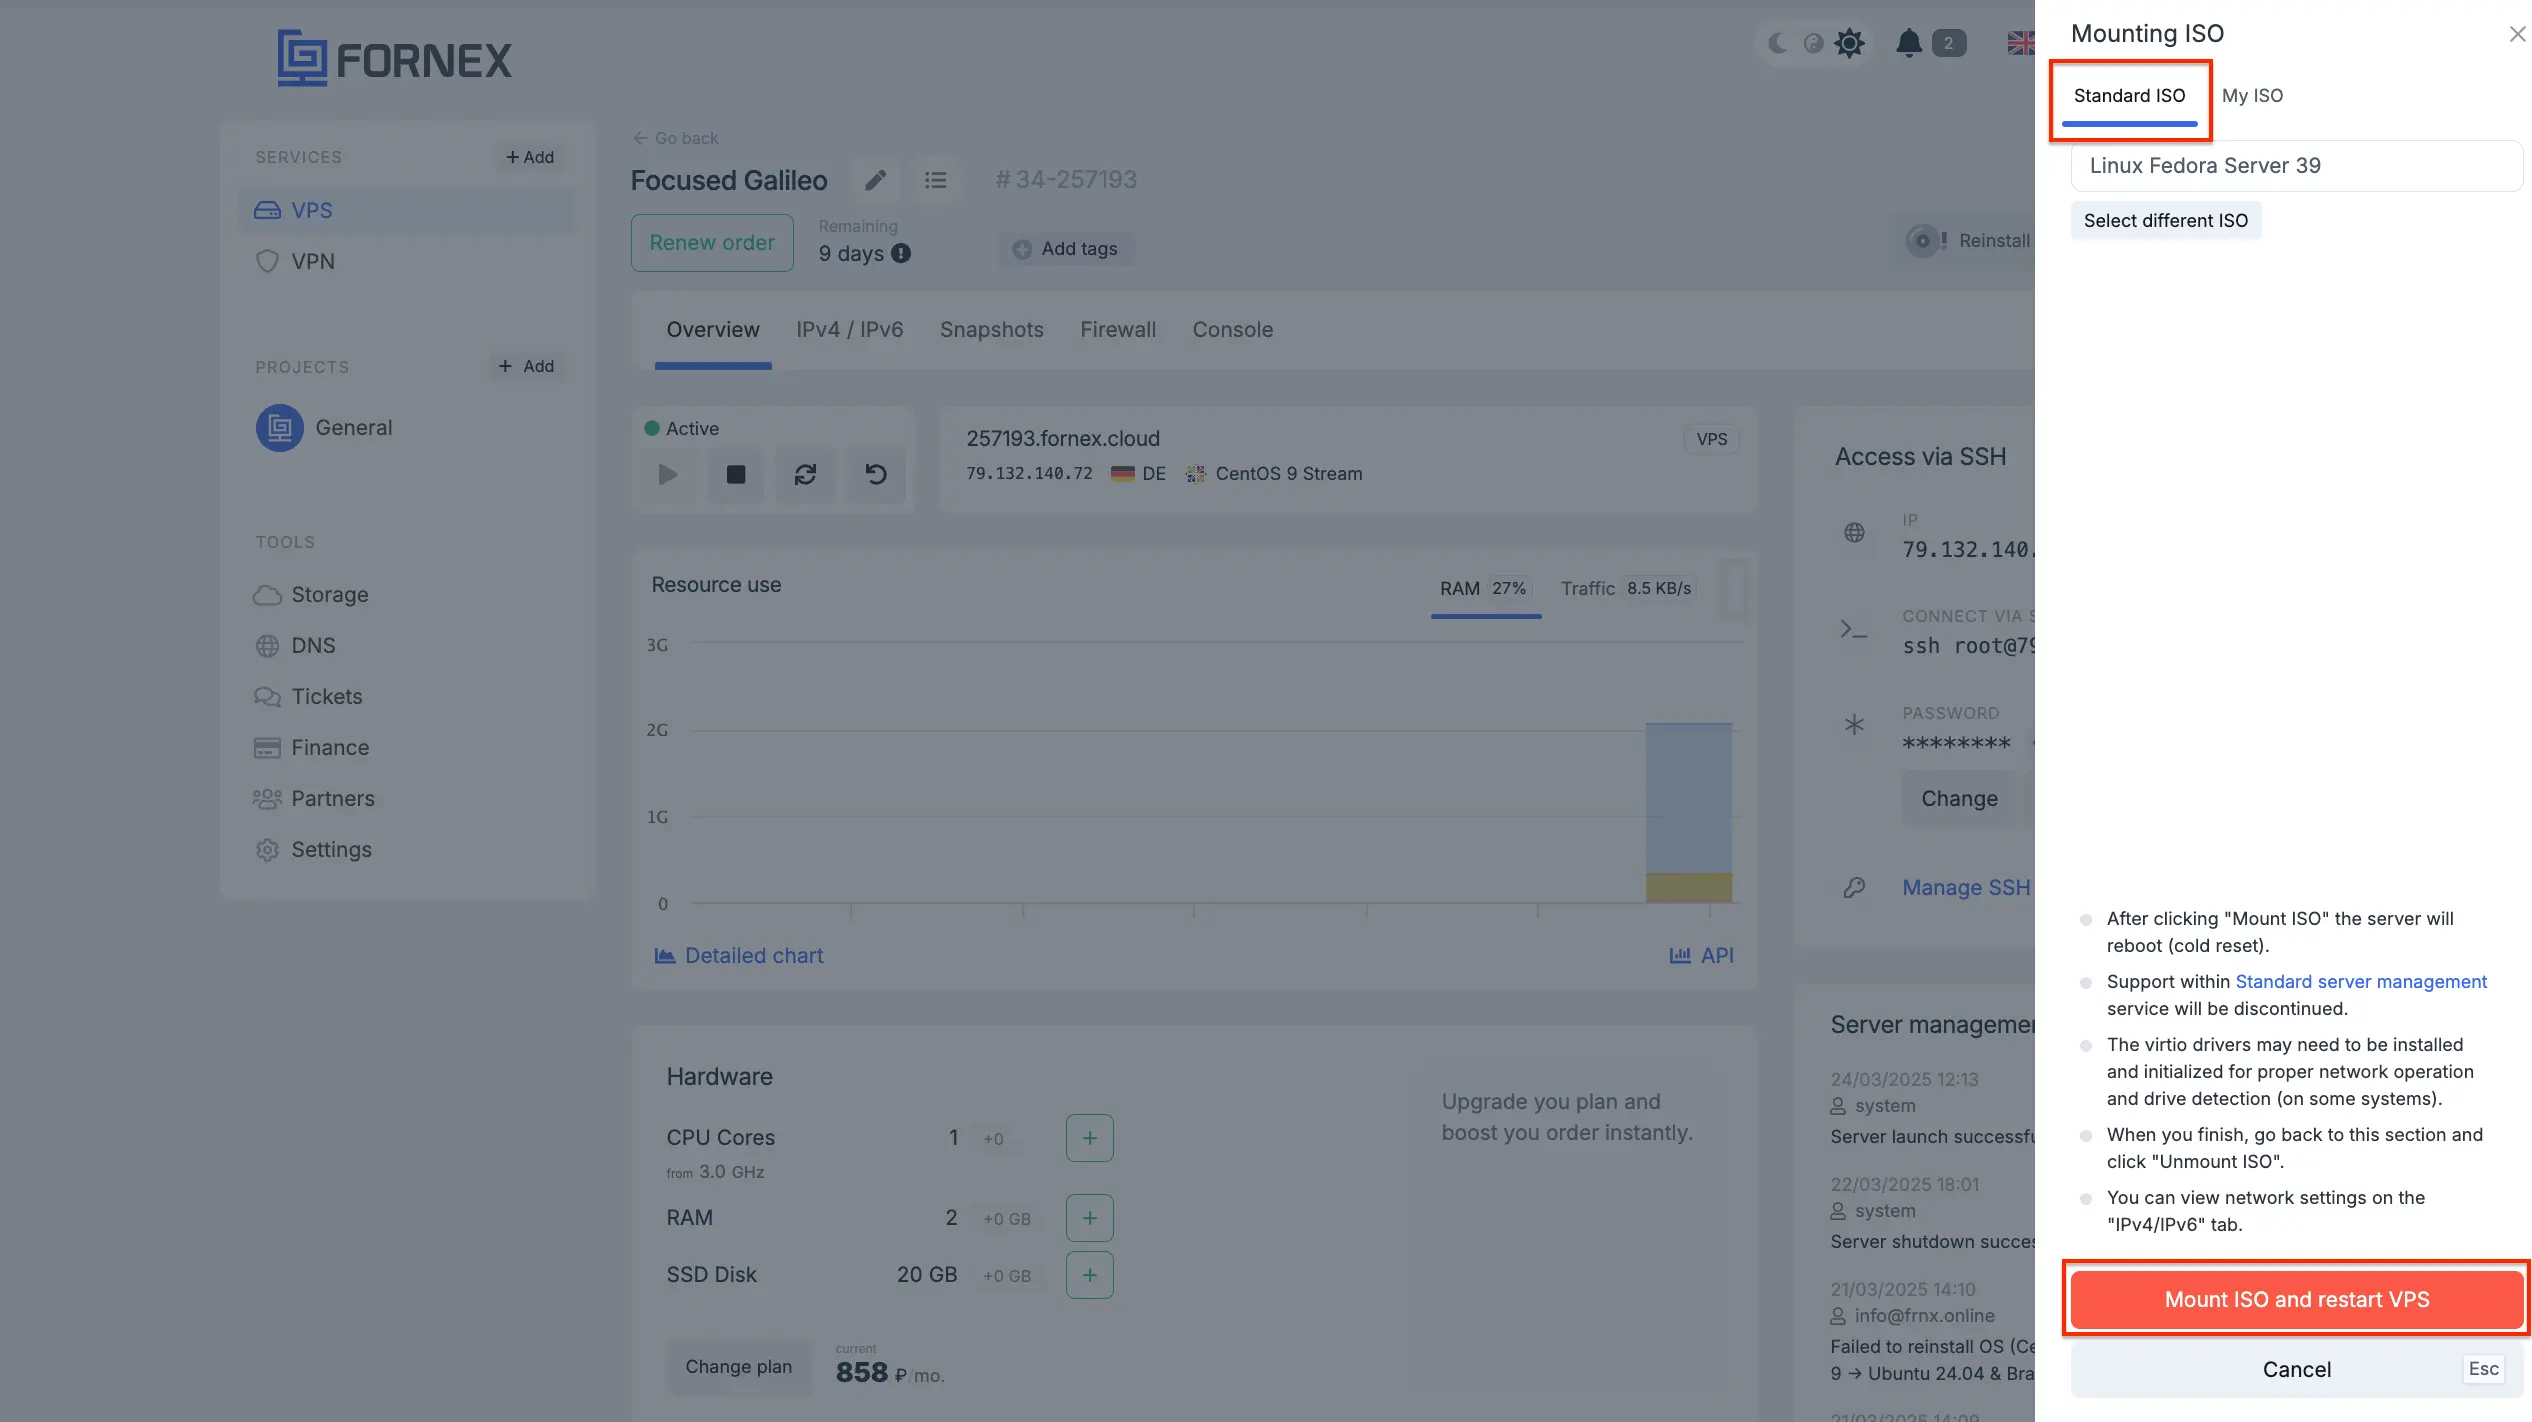Viewport: 2532px width, 1422px height.
Task: Click the SSH key icon
Action: tap(1854, 887)
